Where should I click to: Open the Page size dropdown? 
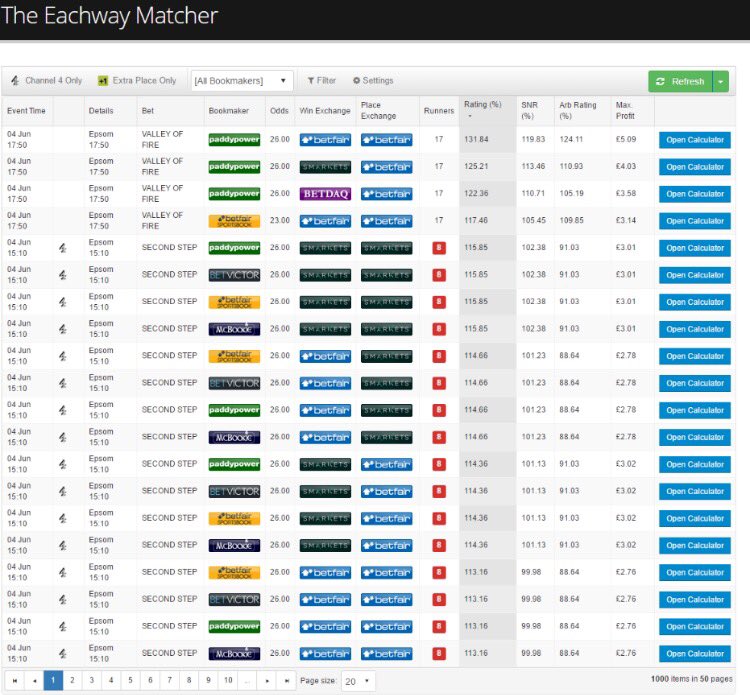358,681
